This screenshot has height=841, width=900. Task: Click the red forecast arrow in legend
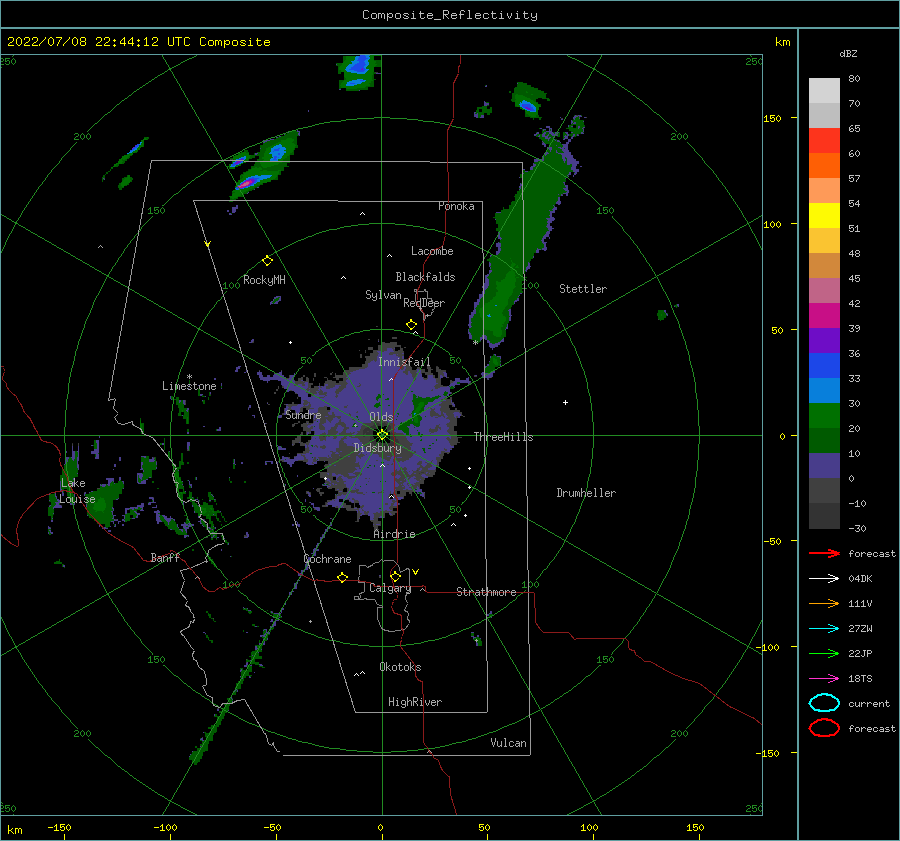(824, 553)
